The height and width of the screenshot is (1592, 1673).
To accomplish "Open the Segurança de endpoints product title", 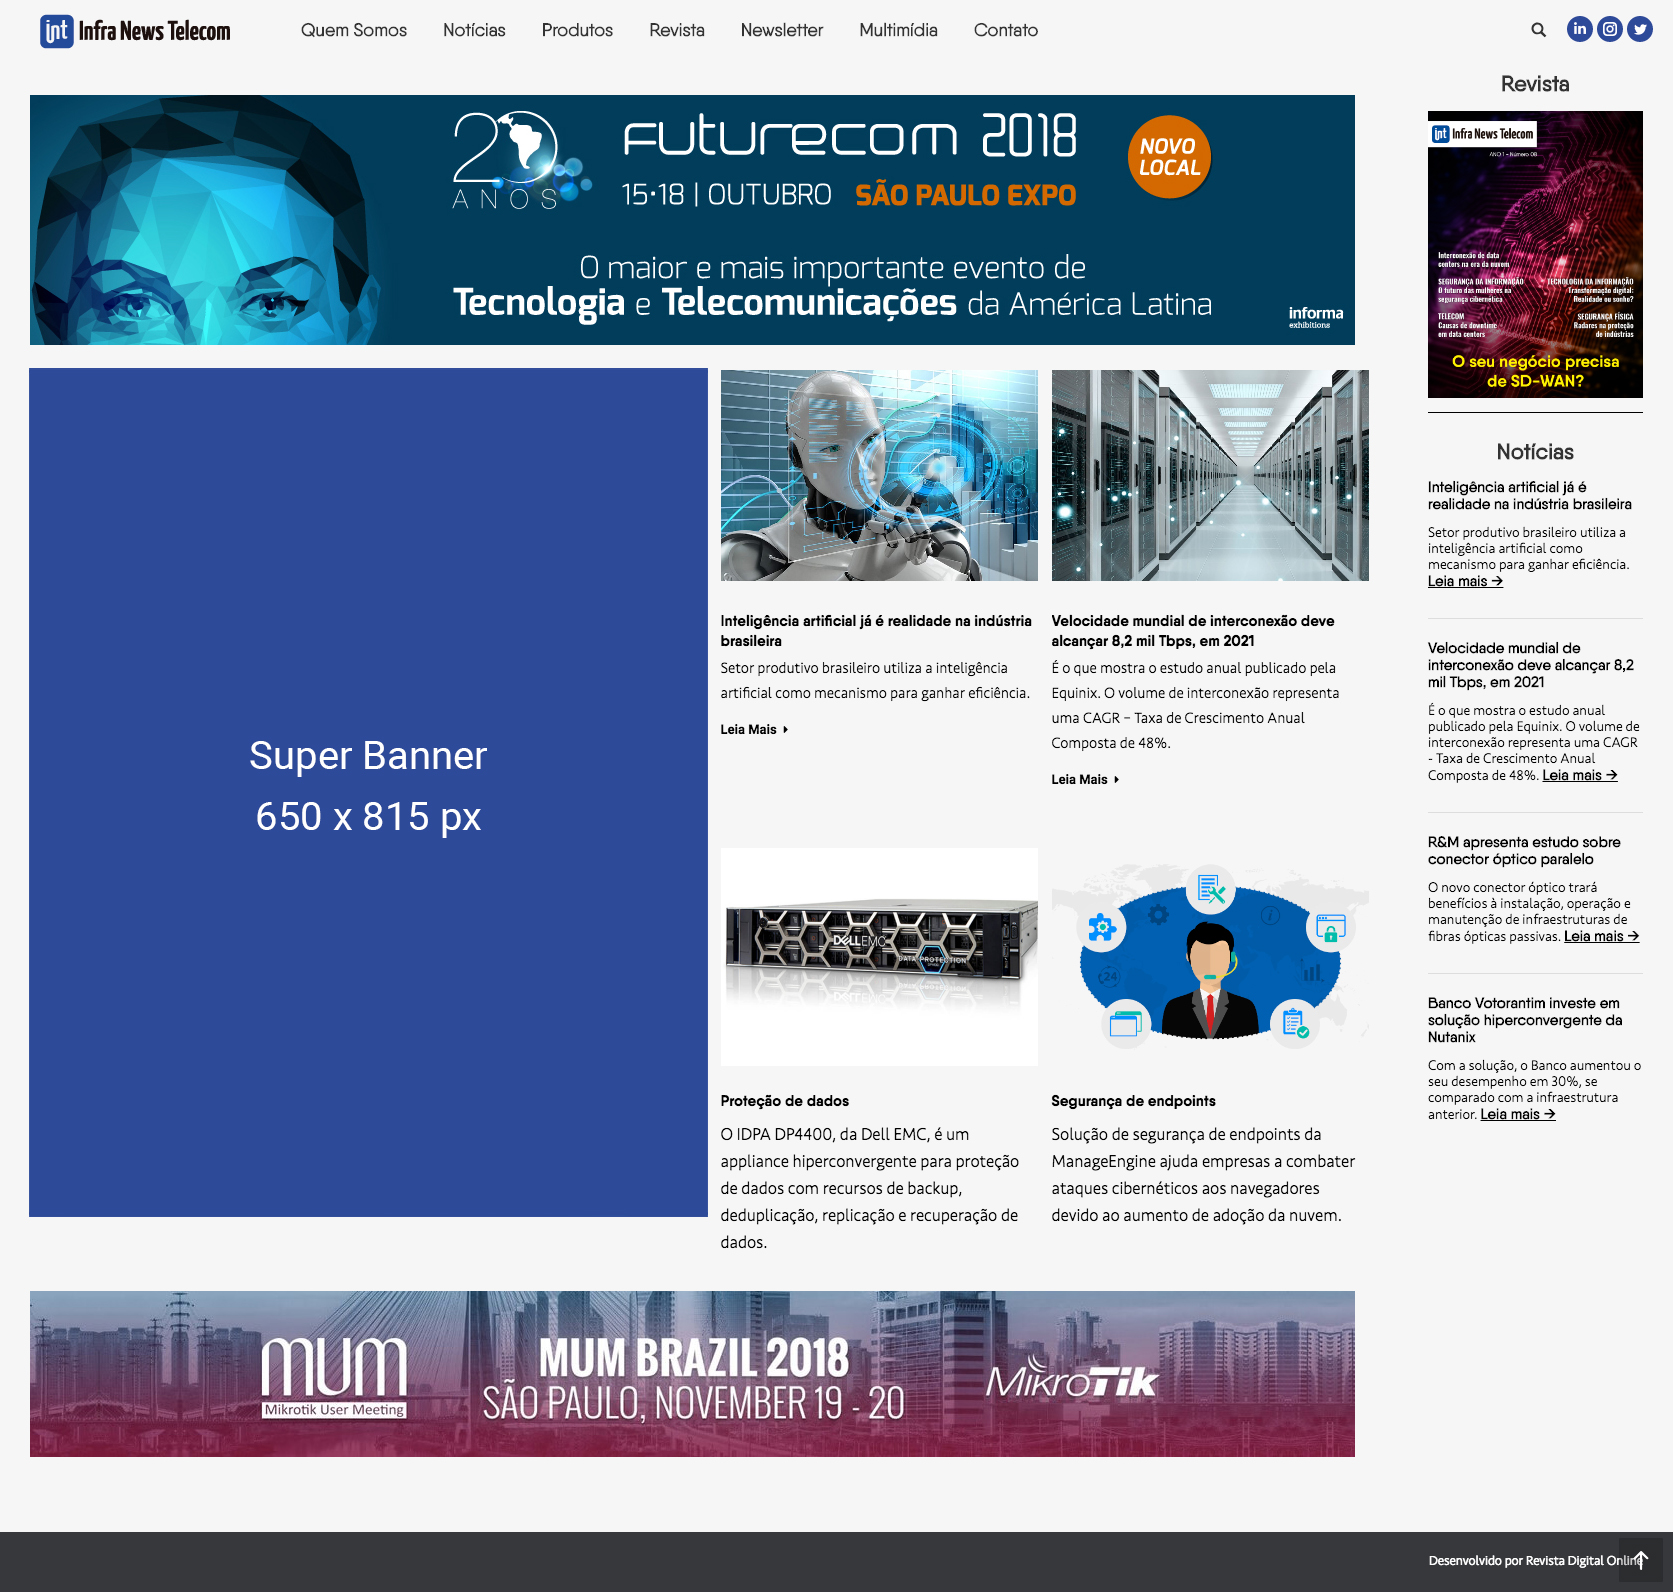I will [x=1133, y=1101].
